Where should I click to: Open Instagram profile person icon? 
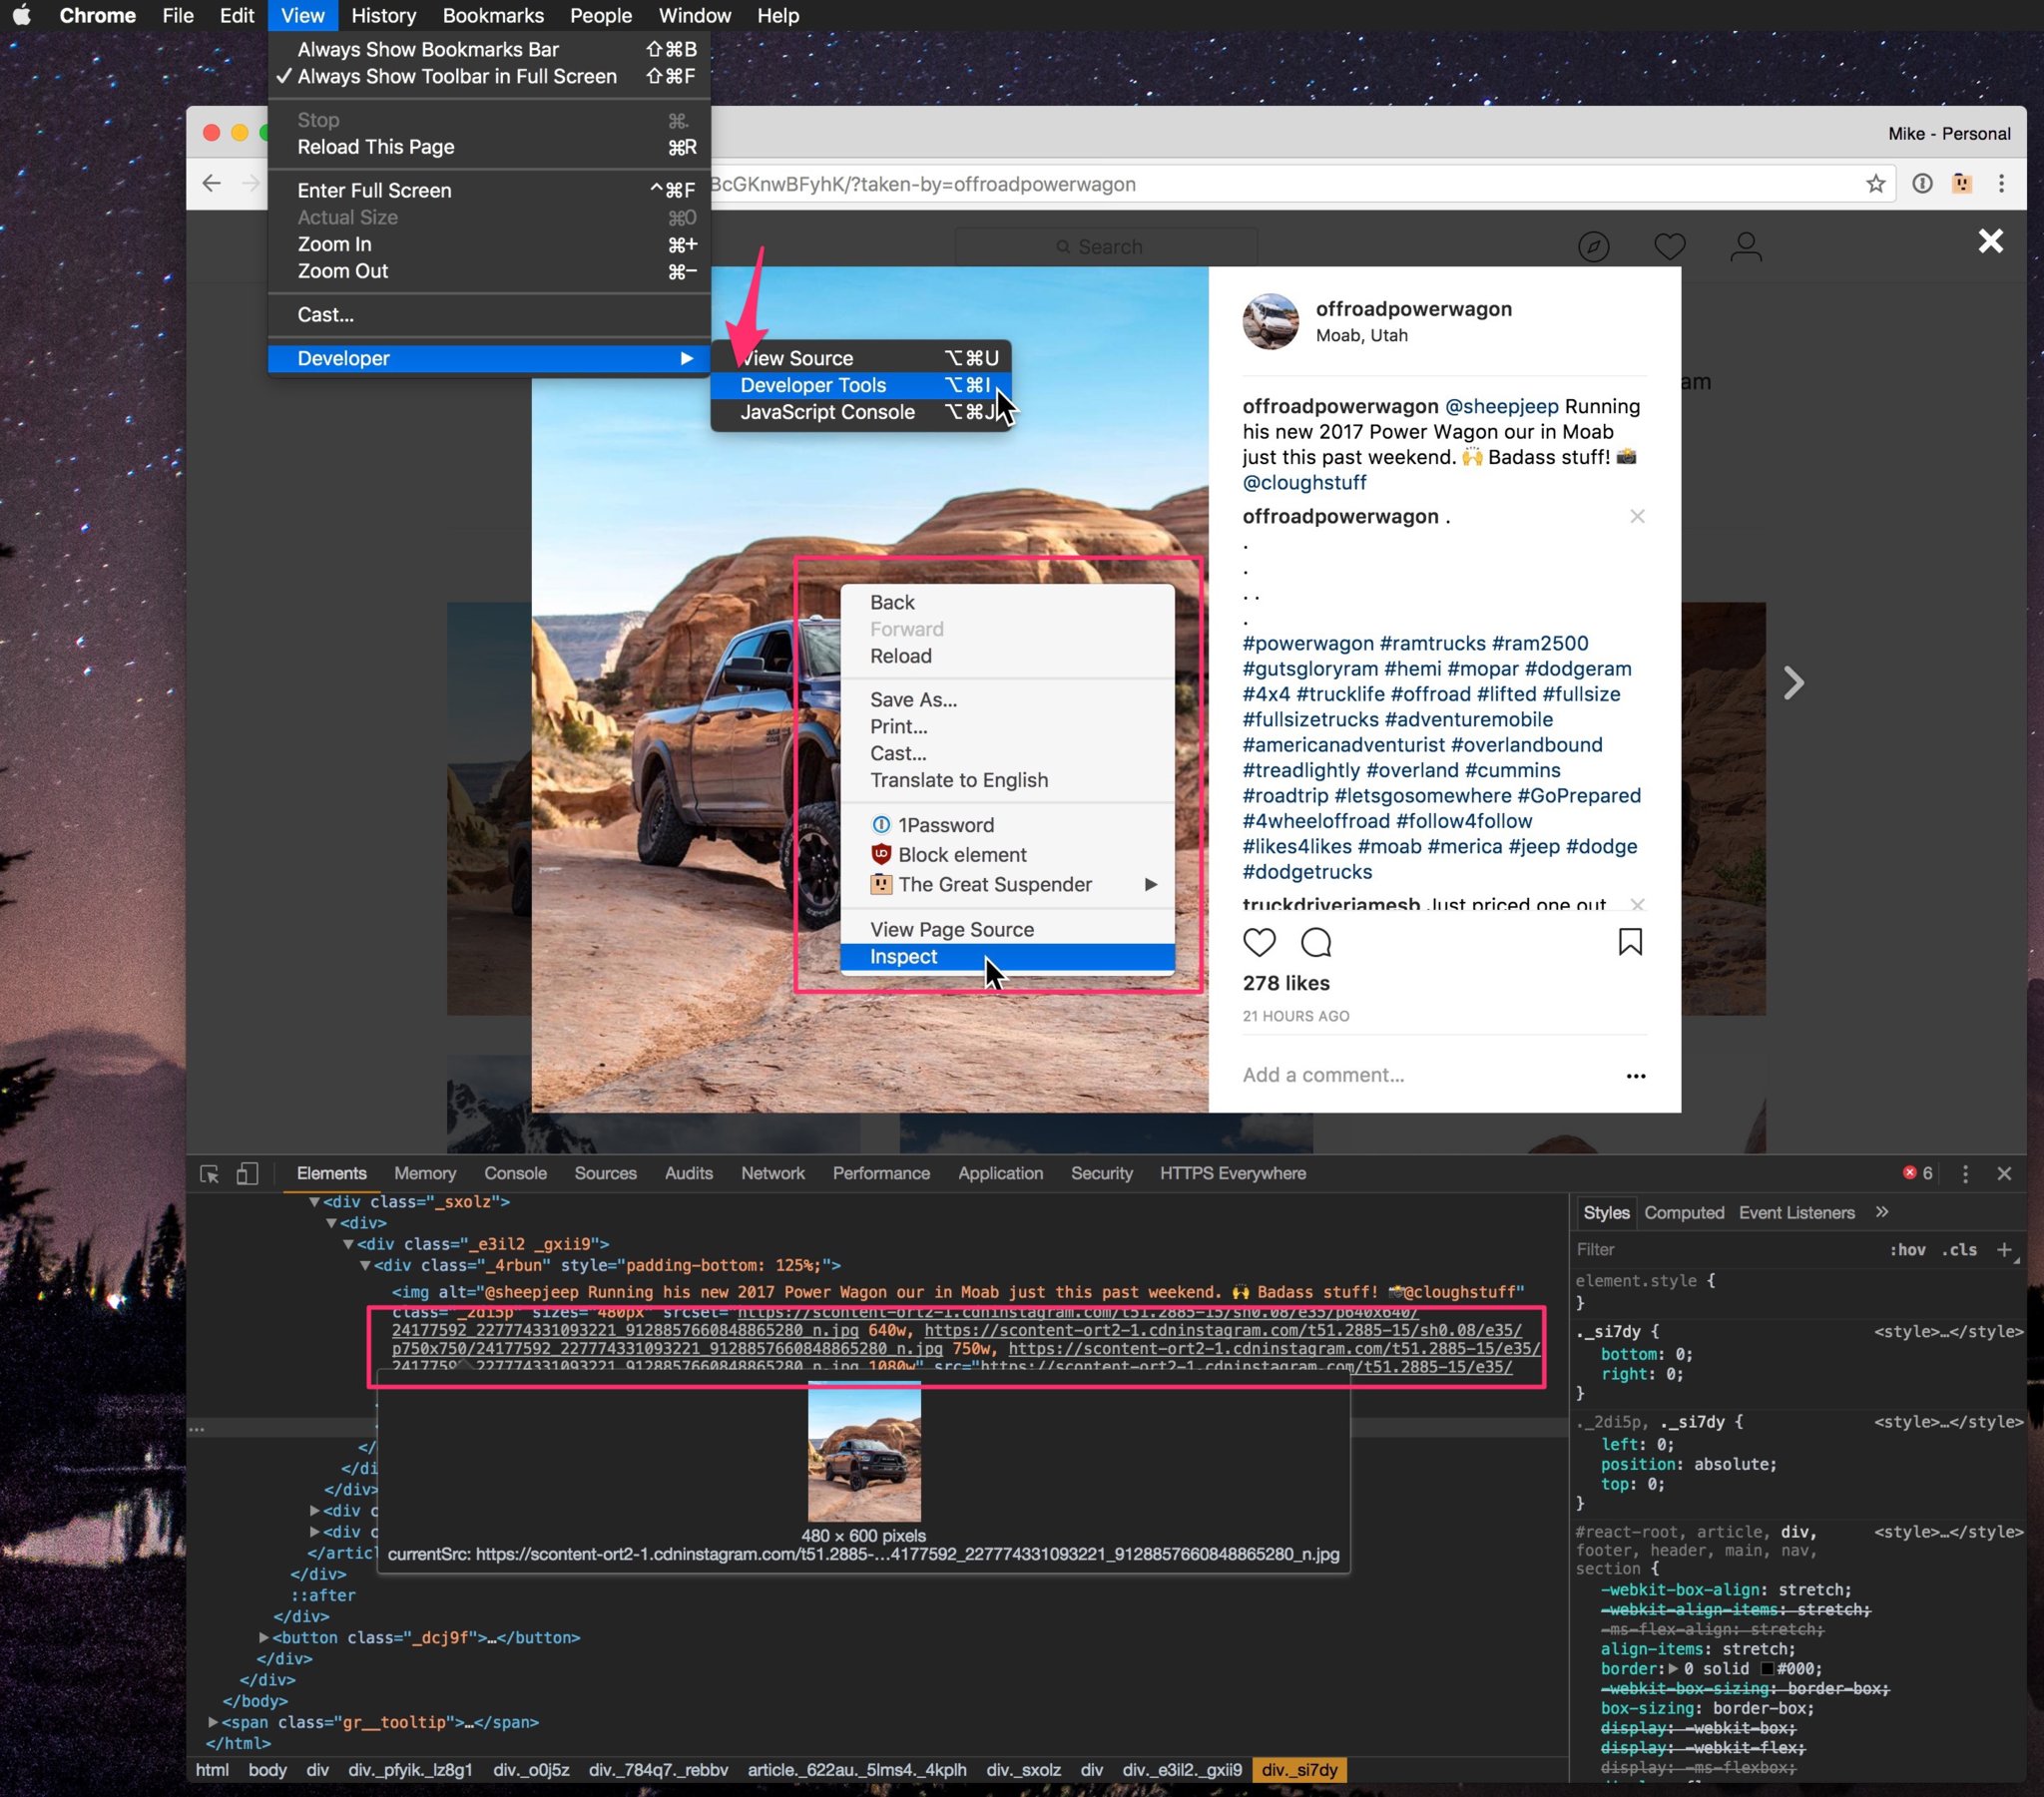click(x=1746, y=246)
